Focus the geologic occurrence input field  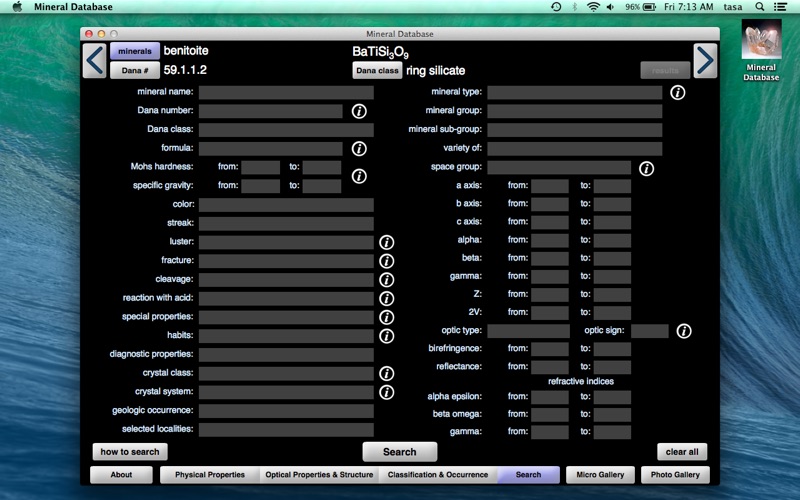286,411
